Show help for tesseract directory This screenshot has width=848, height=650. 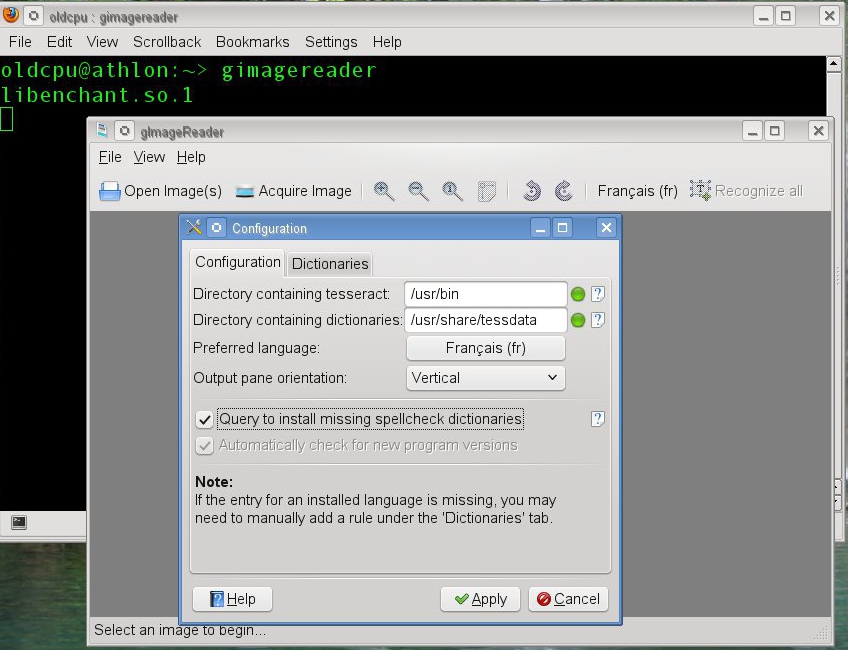pos(598,294)
